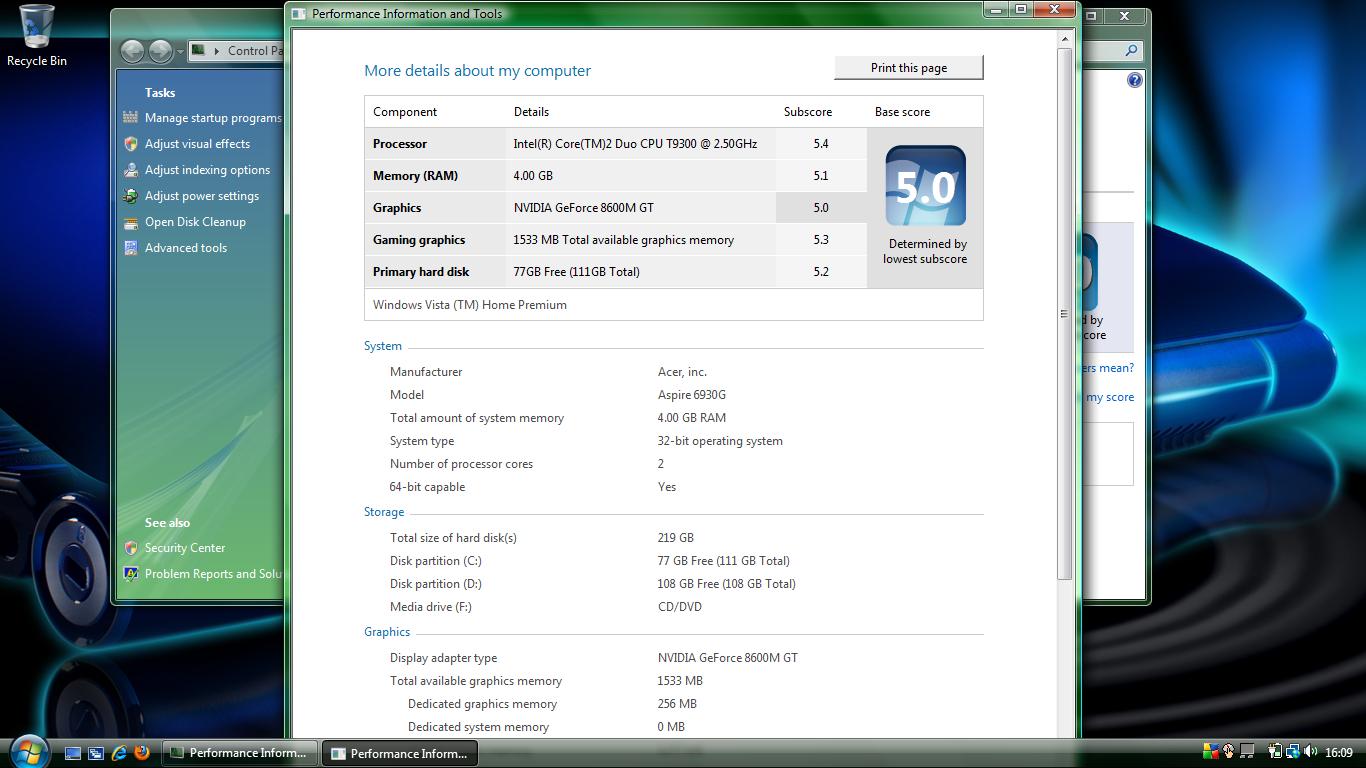The image size is (1366, 768).
Task: Open Manage startup programs task link
Action: (x=213, y=118)
